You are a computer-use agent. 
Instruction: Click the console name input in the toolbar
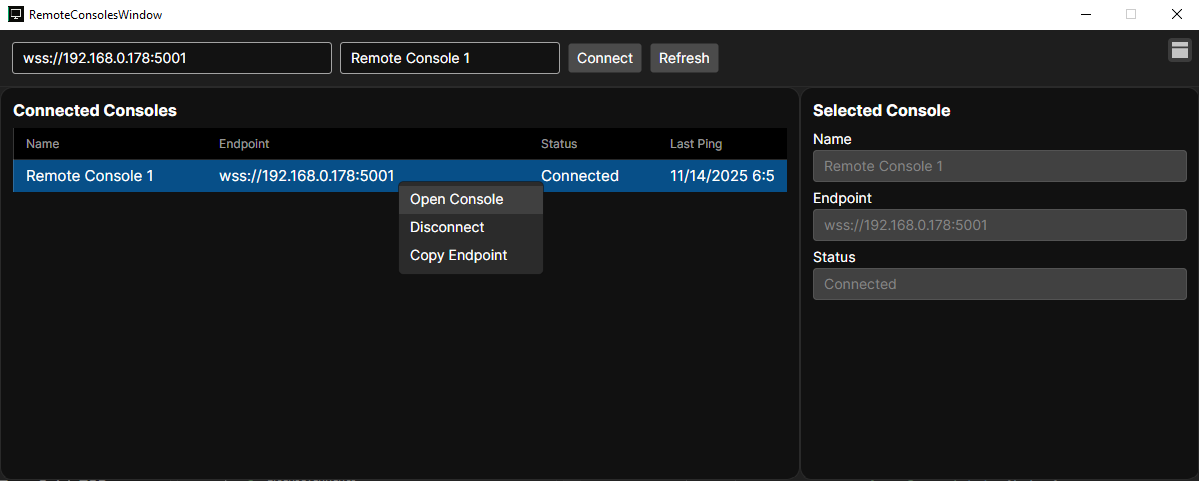449,58
